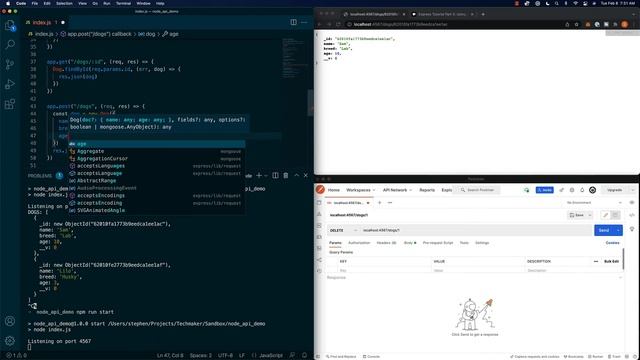Viewport: 640px width, 360px height.
Task: Click index.js in the breadcrumb
Action: 43,34
